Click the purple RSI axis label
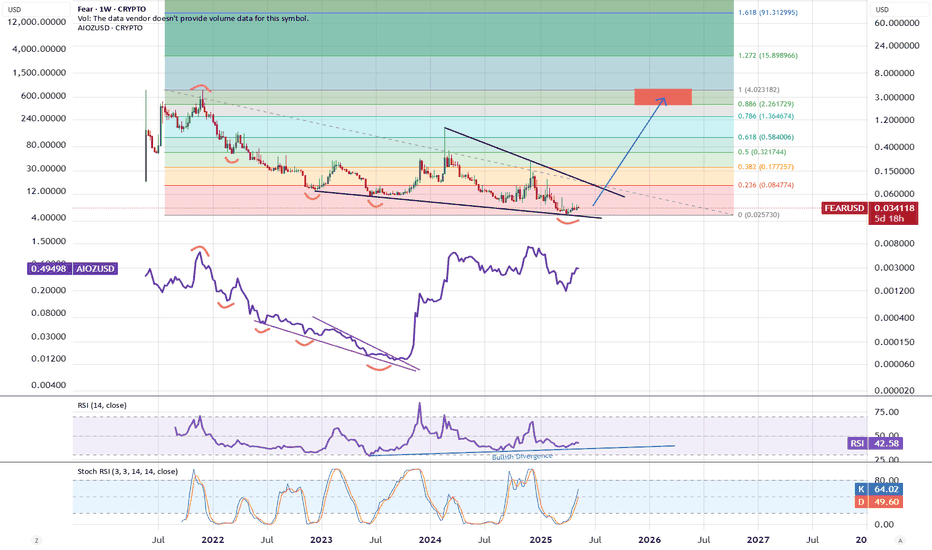 pos(857,443)
